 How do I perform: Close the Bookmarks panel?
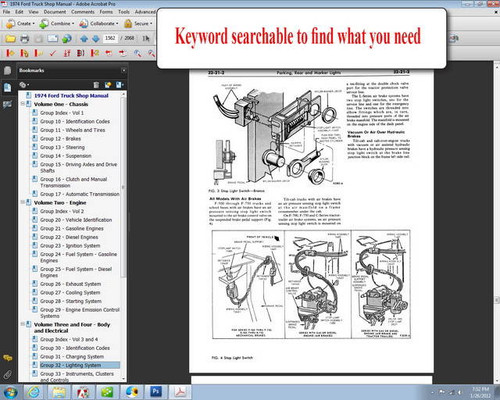[124, 70]
